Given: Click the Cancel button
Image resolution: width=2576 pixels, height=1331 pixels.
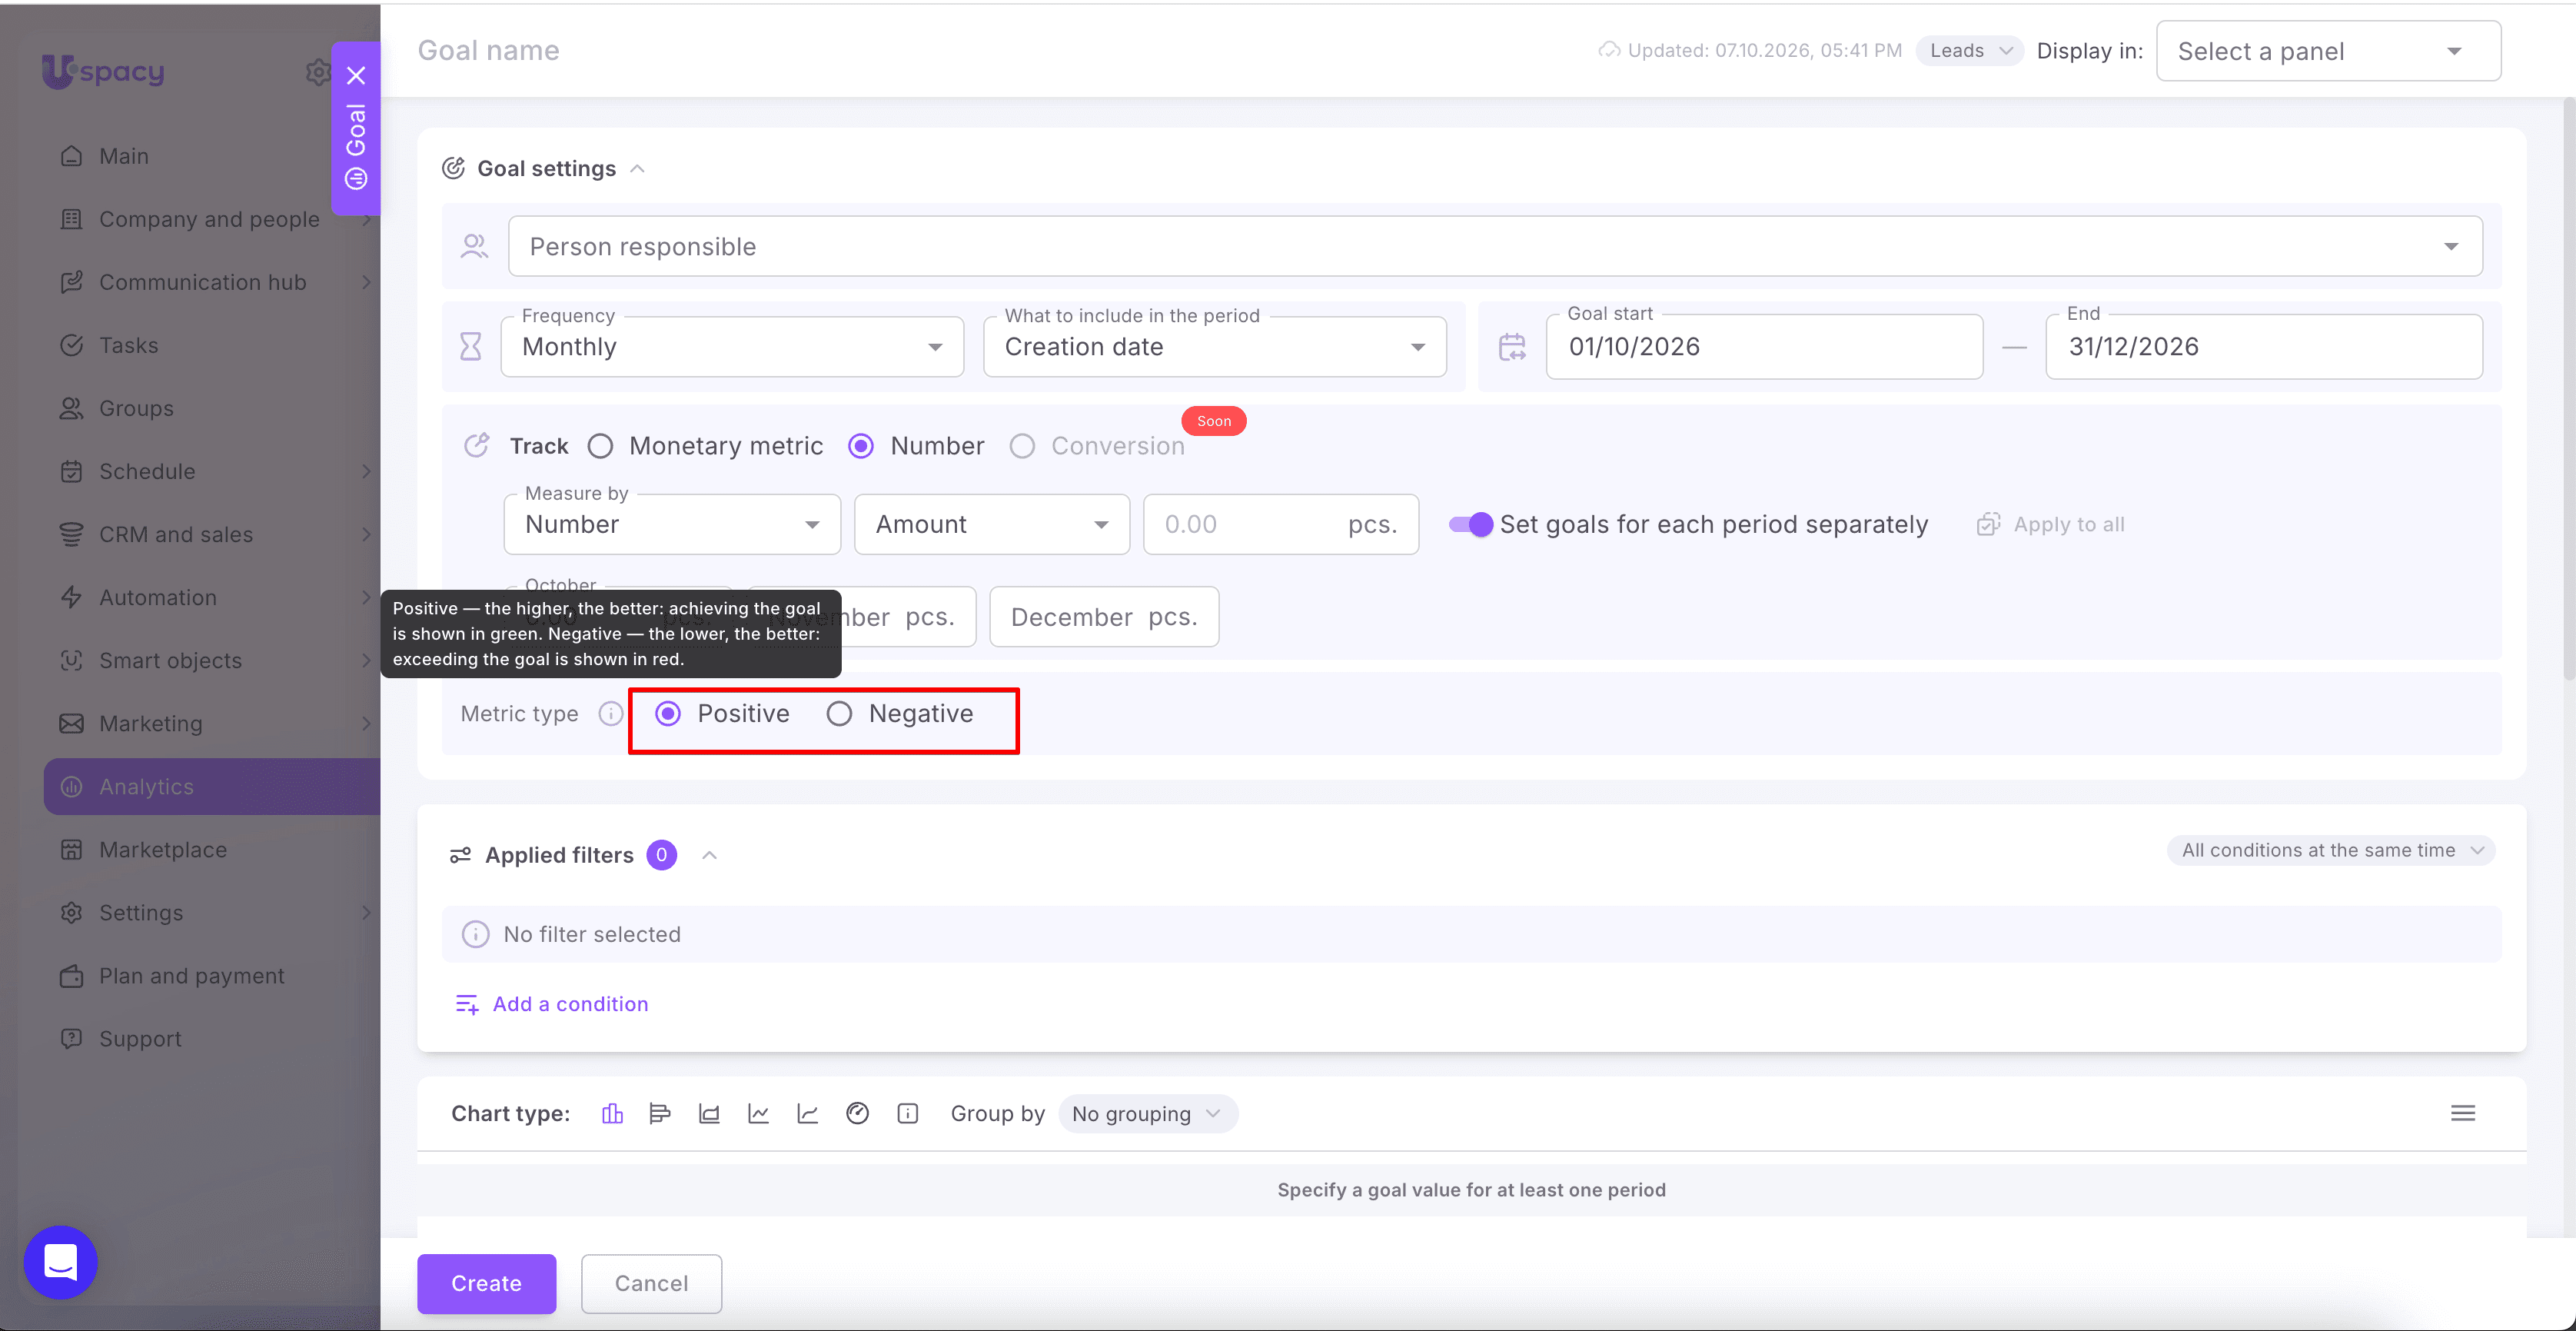Looking at the screenshot, I should (x=651, y=1283).
